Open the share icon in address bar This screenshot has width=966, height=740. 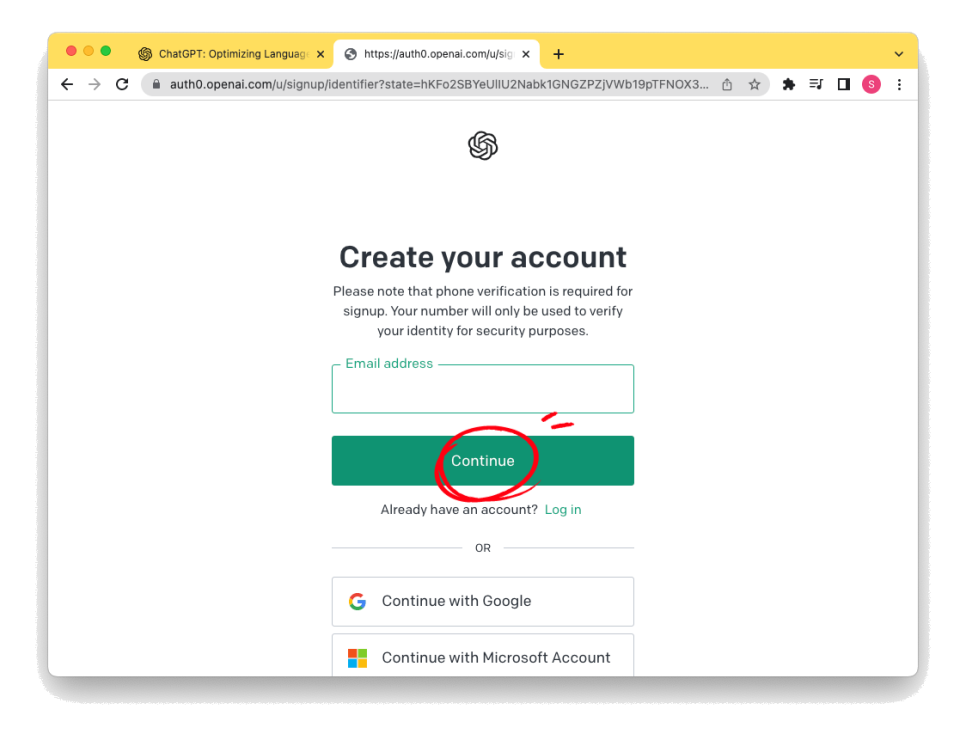[x=727, y=84]
